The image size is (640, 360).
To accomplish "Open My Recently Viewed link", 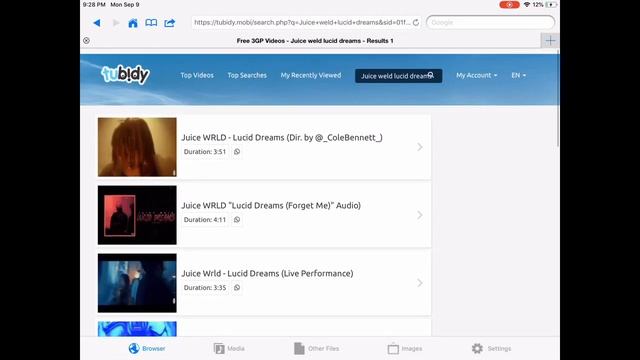I will (311, 75).
